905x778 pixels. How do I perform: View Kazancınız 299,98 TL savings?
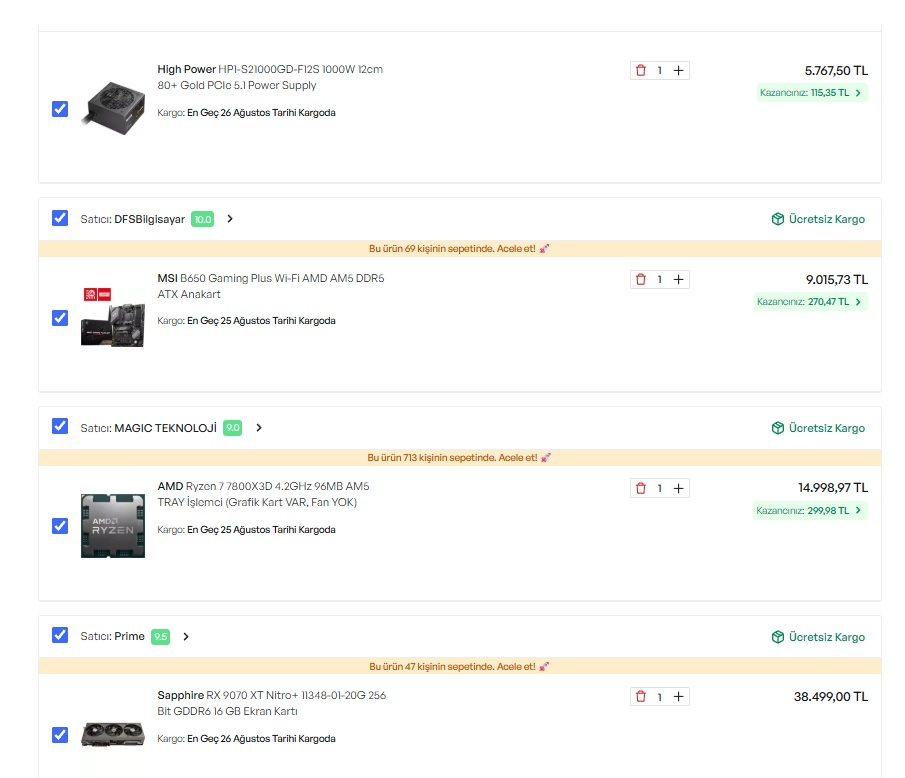coord(810,511)
